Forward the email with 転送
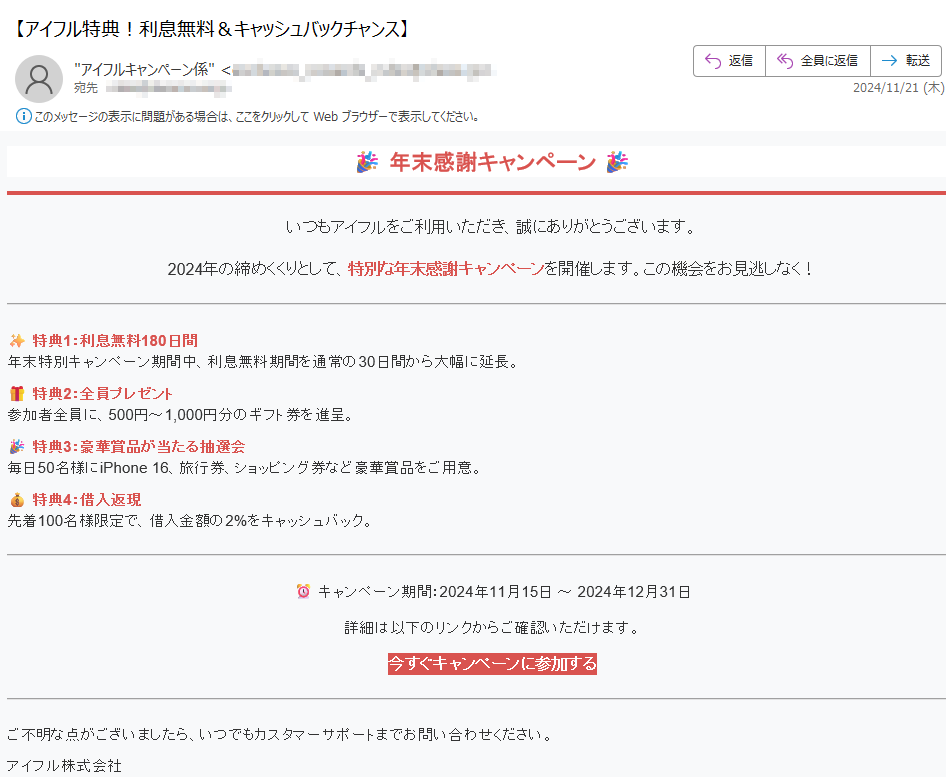Viewport: 946px width, 777px height. coord(906,61)
